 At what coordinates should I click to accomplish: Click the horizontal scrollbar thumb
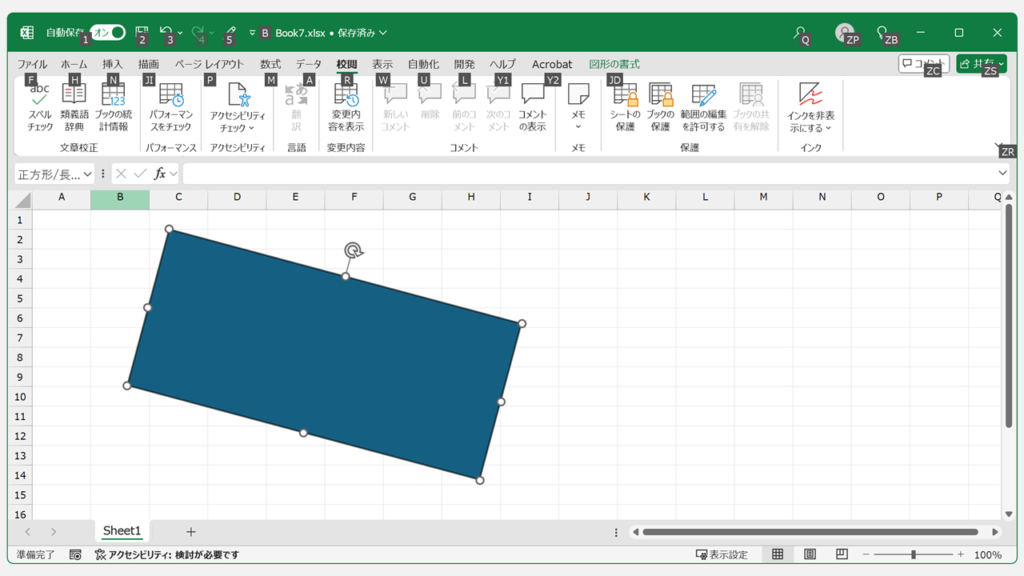[810, 532]
